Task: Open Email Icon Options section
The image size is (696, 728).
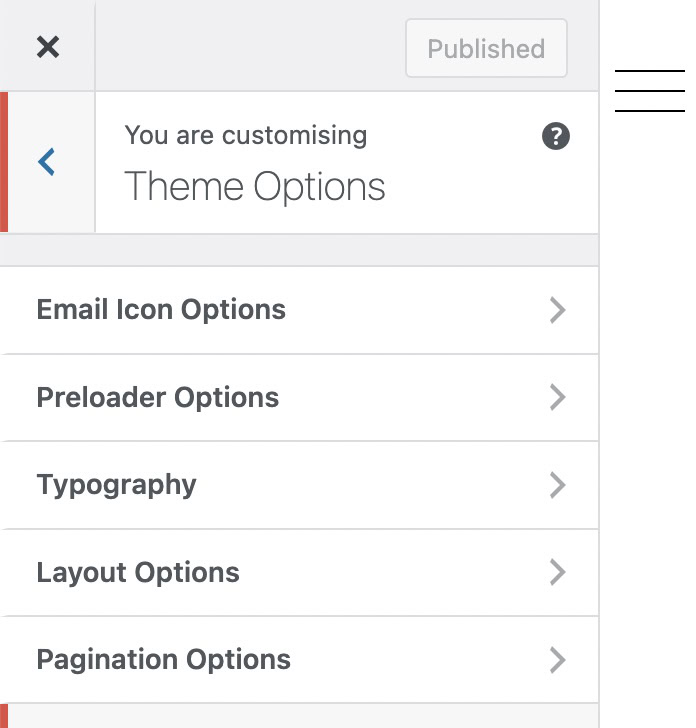Action: (x=161, y=310)
